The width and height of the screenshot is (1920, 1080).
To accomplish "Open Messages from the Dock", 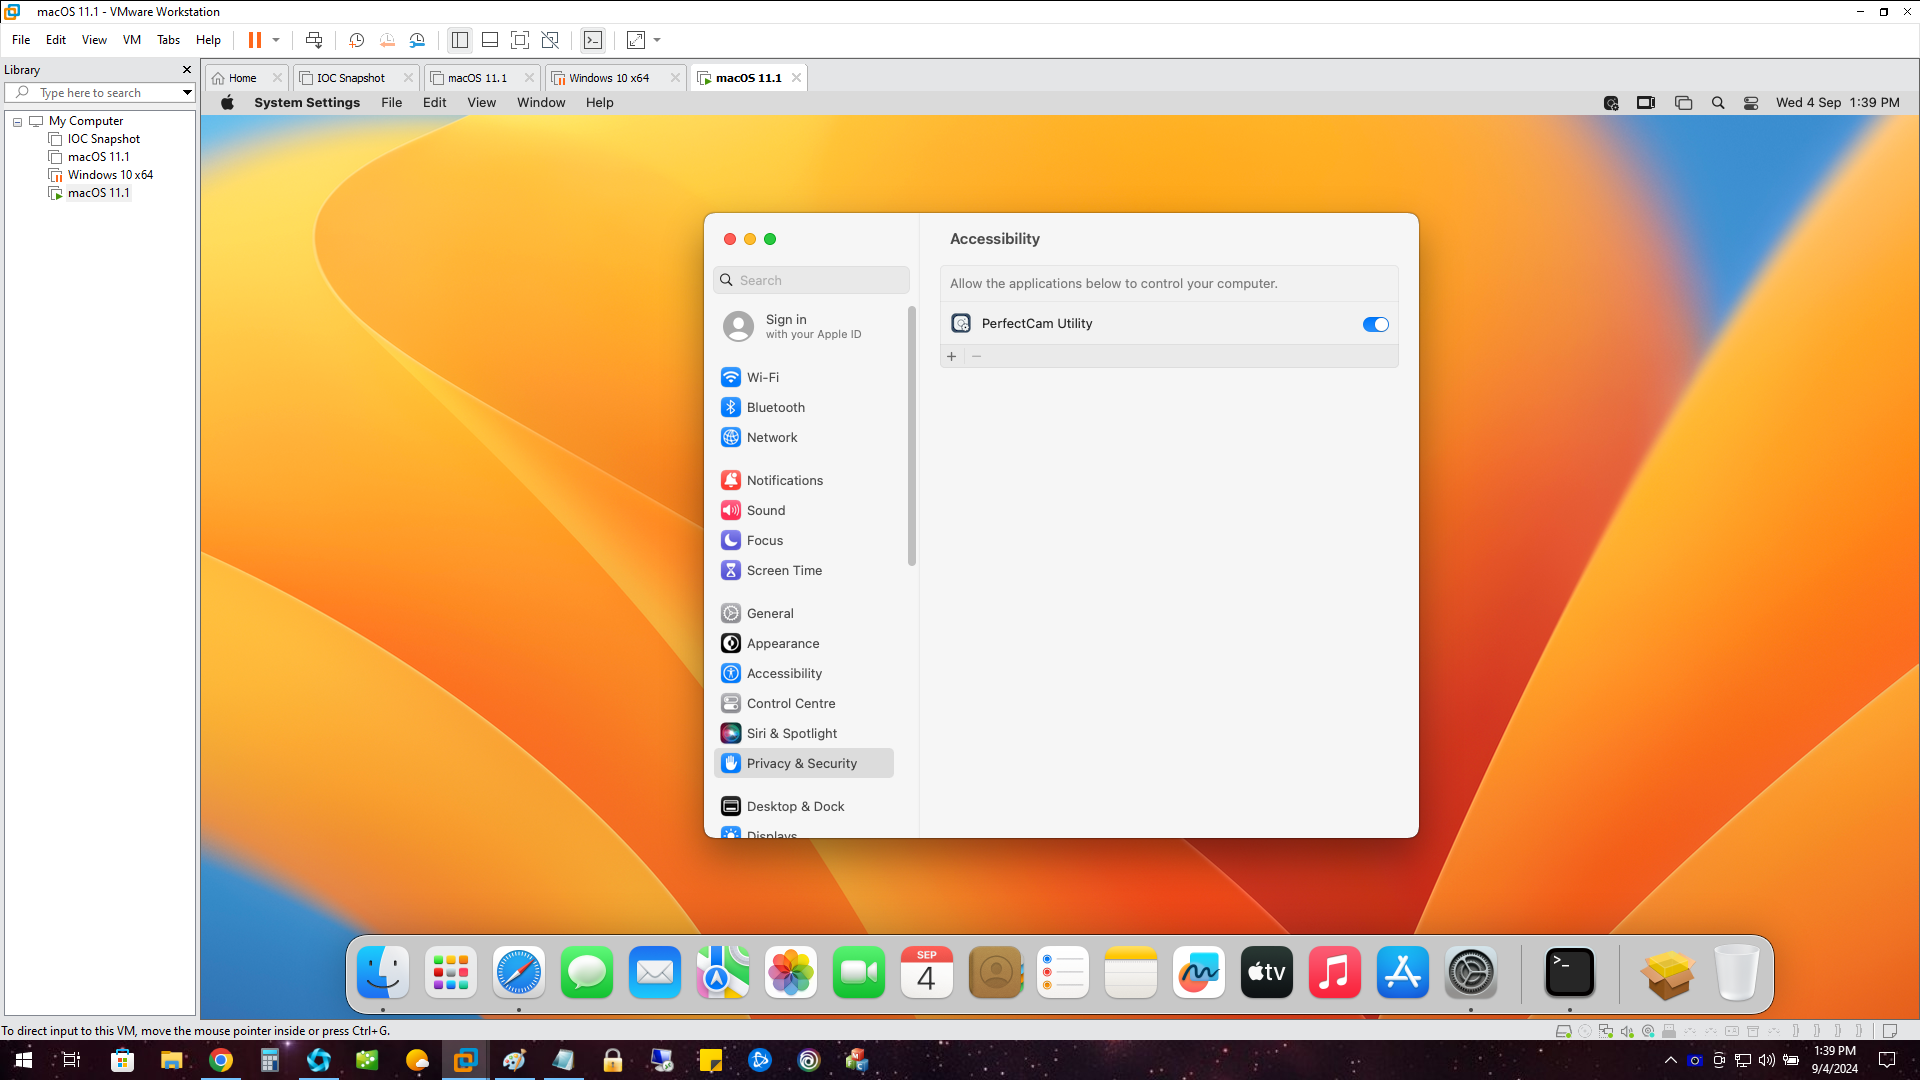I will point(587,972).
